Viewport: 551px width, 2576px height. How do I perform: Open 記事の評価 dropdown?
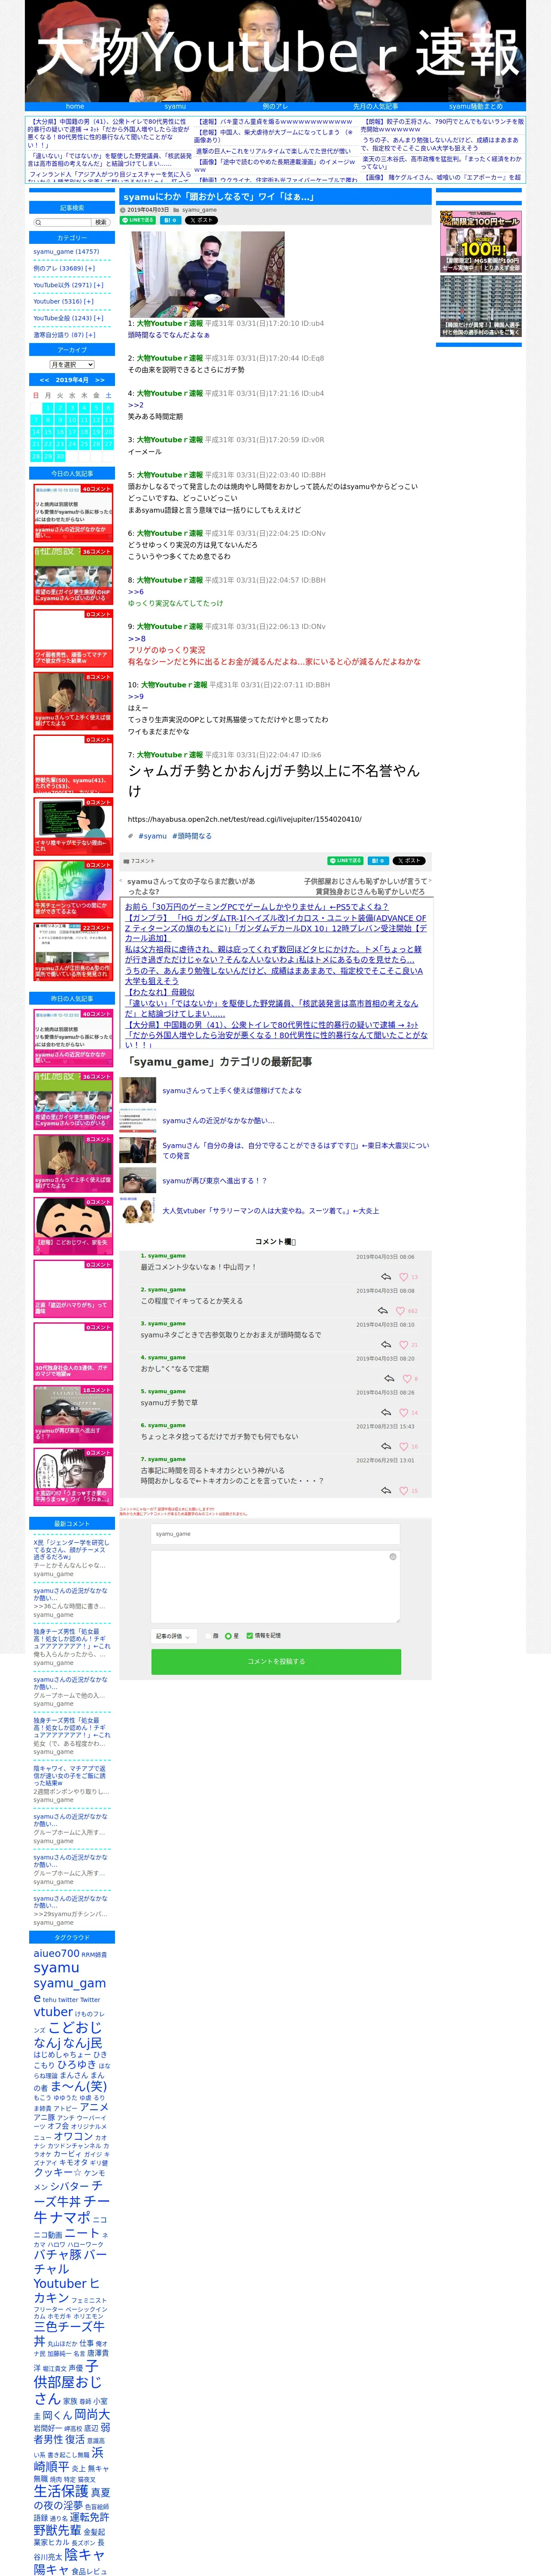pyautogui.click(x=173, y=1637)
